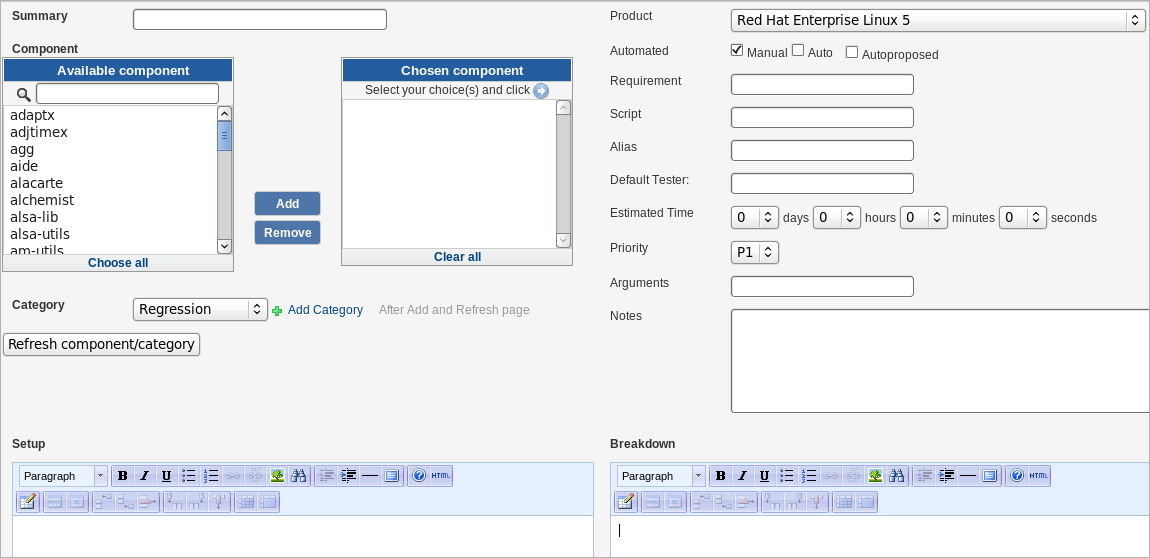Screen dimensions: 1150x558
Task: Open HTML source editor in Breakdown toolbar
Action: (1039, 476)
